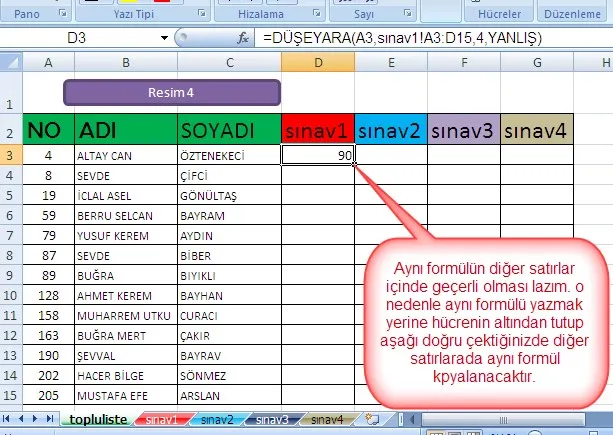The image size is (613, 435).
Task: Click the insert new worksheet icon
Action: [374, 420]
